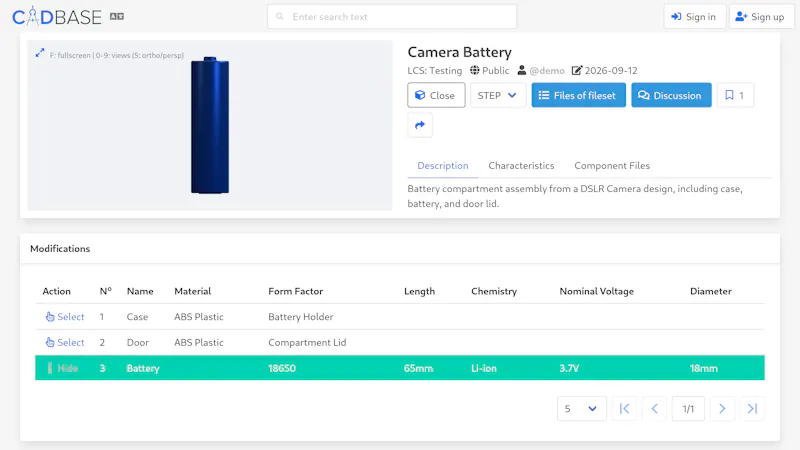The width and height of the screenshot is (800, 450).
Task: Click the Material column header
Action: pyautogui.click(x=192, y=291)
